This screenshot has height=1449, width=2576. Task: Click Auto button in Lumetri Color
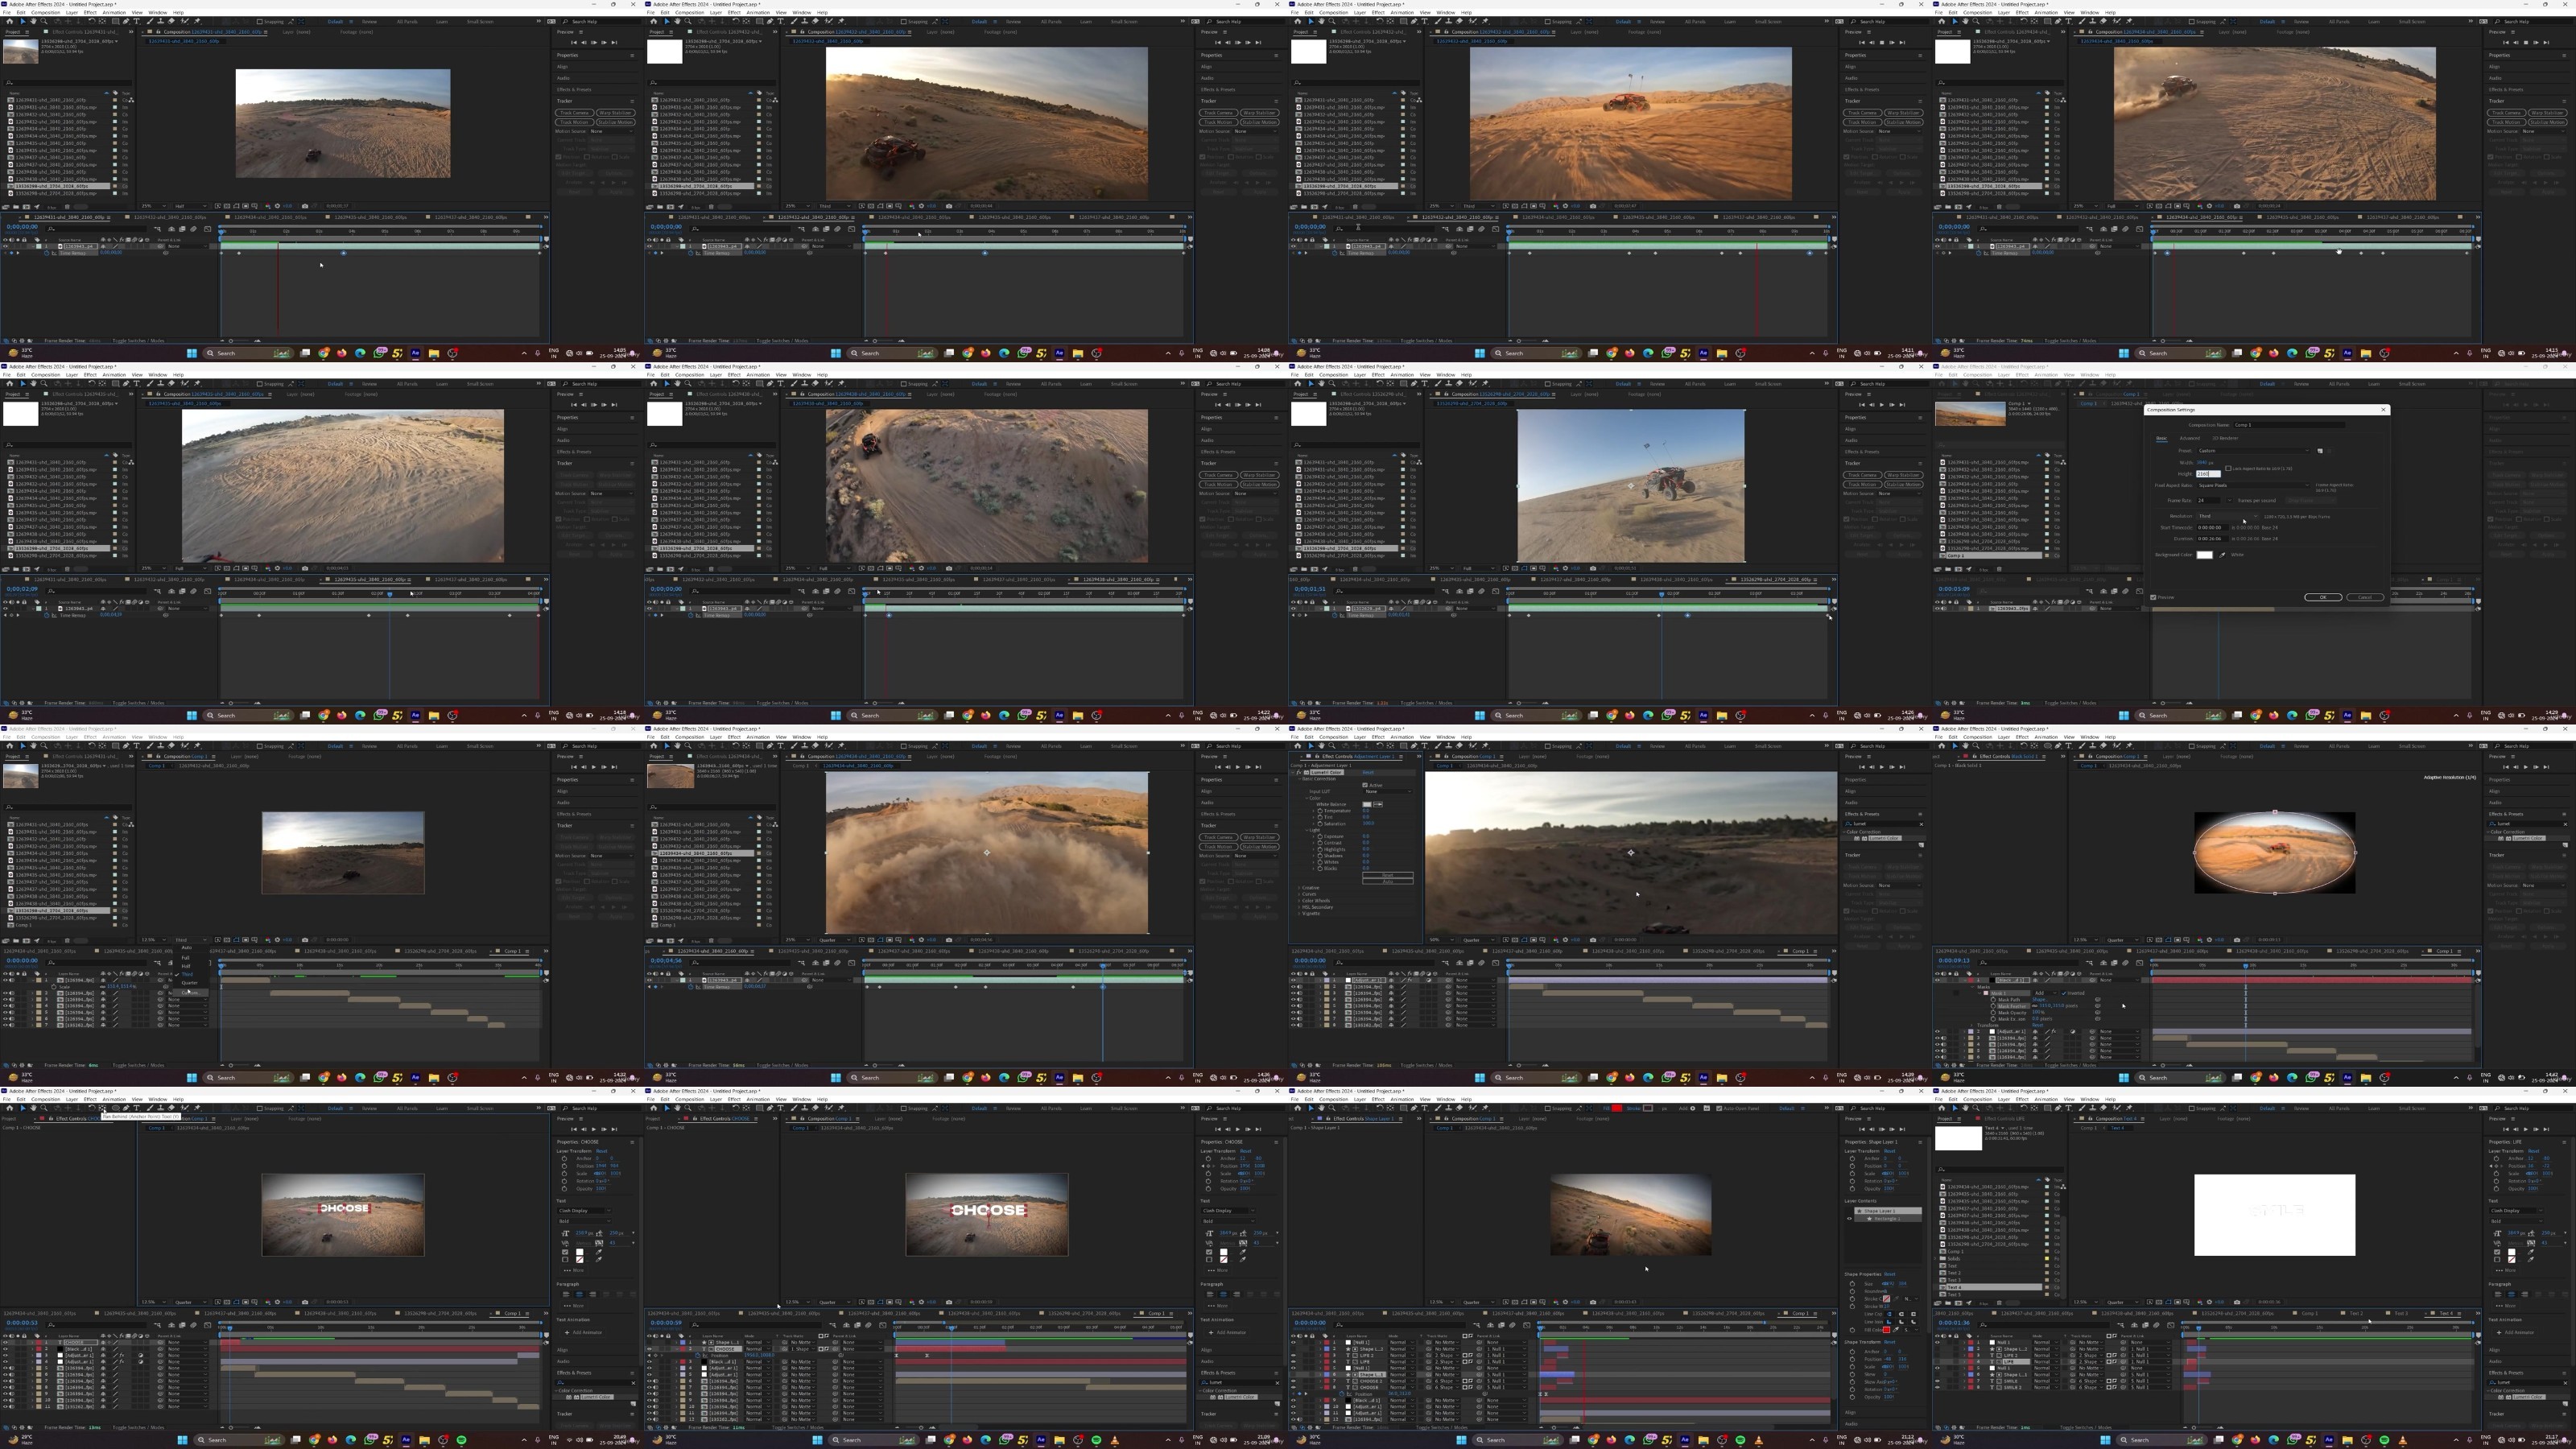(1388, 882)
